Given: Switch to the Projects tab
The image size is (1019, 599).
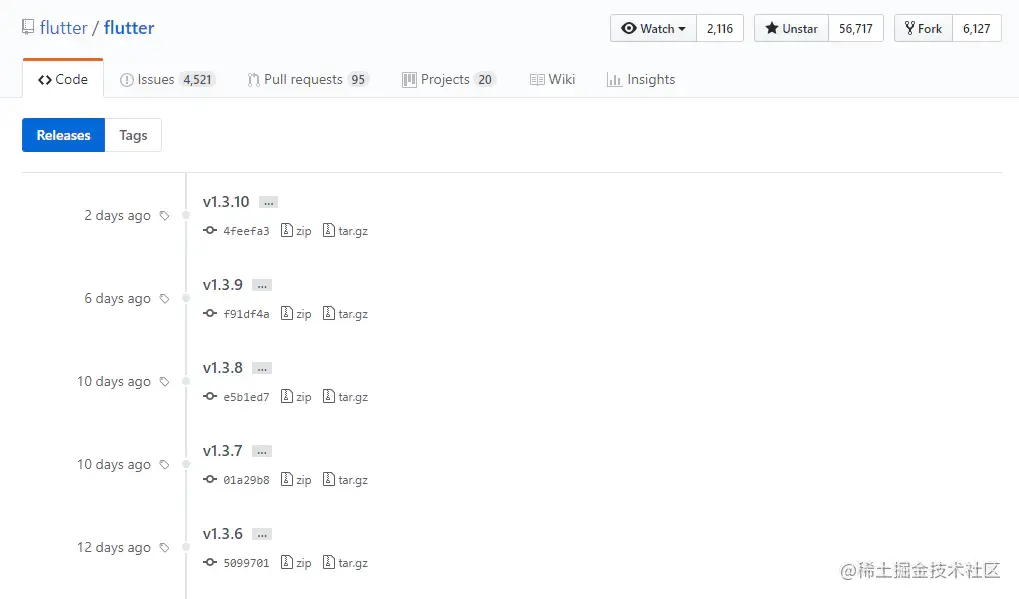Looking at the screenshot, I should pyautogui.click(x=449, y=79).
